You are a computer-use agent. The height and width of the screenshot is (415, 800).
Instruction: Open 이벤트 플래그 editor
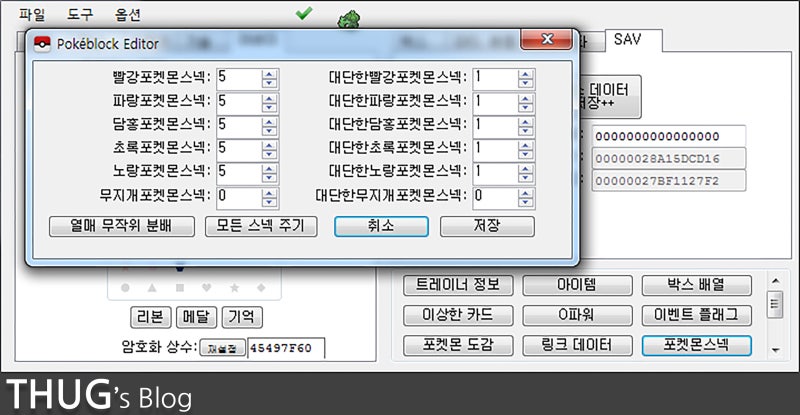pos(696,315)
